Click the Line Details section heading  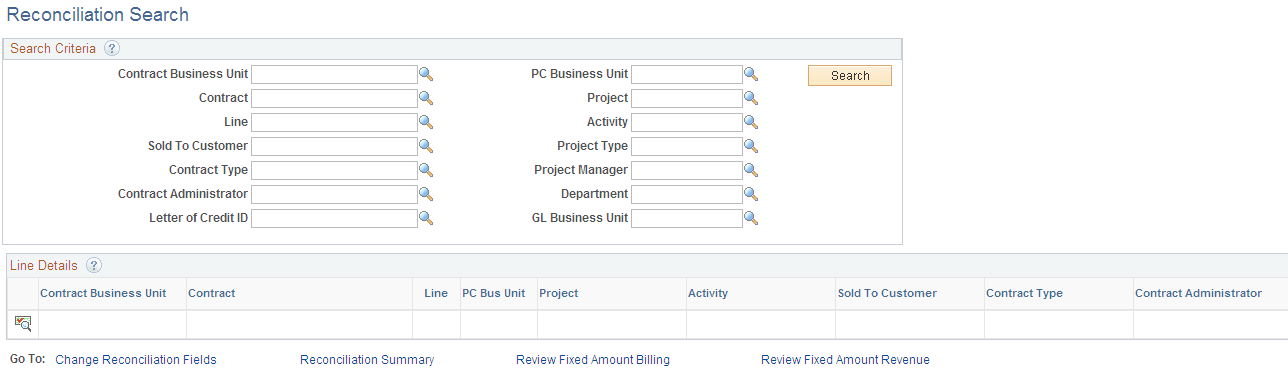(44, 265)
